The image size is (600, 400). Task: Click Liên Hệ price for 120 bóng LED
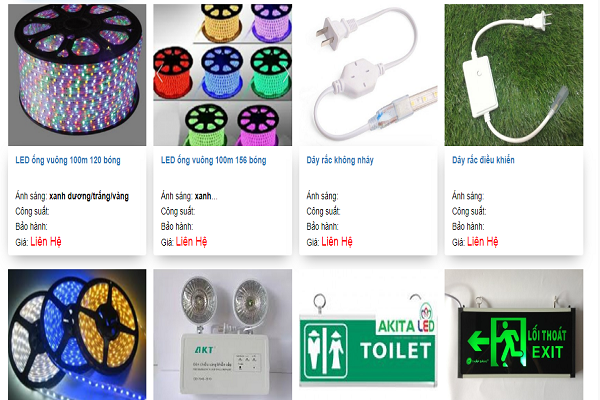pos(46,242)
